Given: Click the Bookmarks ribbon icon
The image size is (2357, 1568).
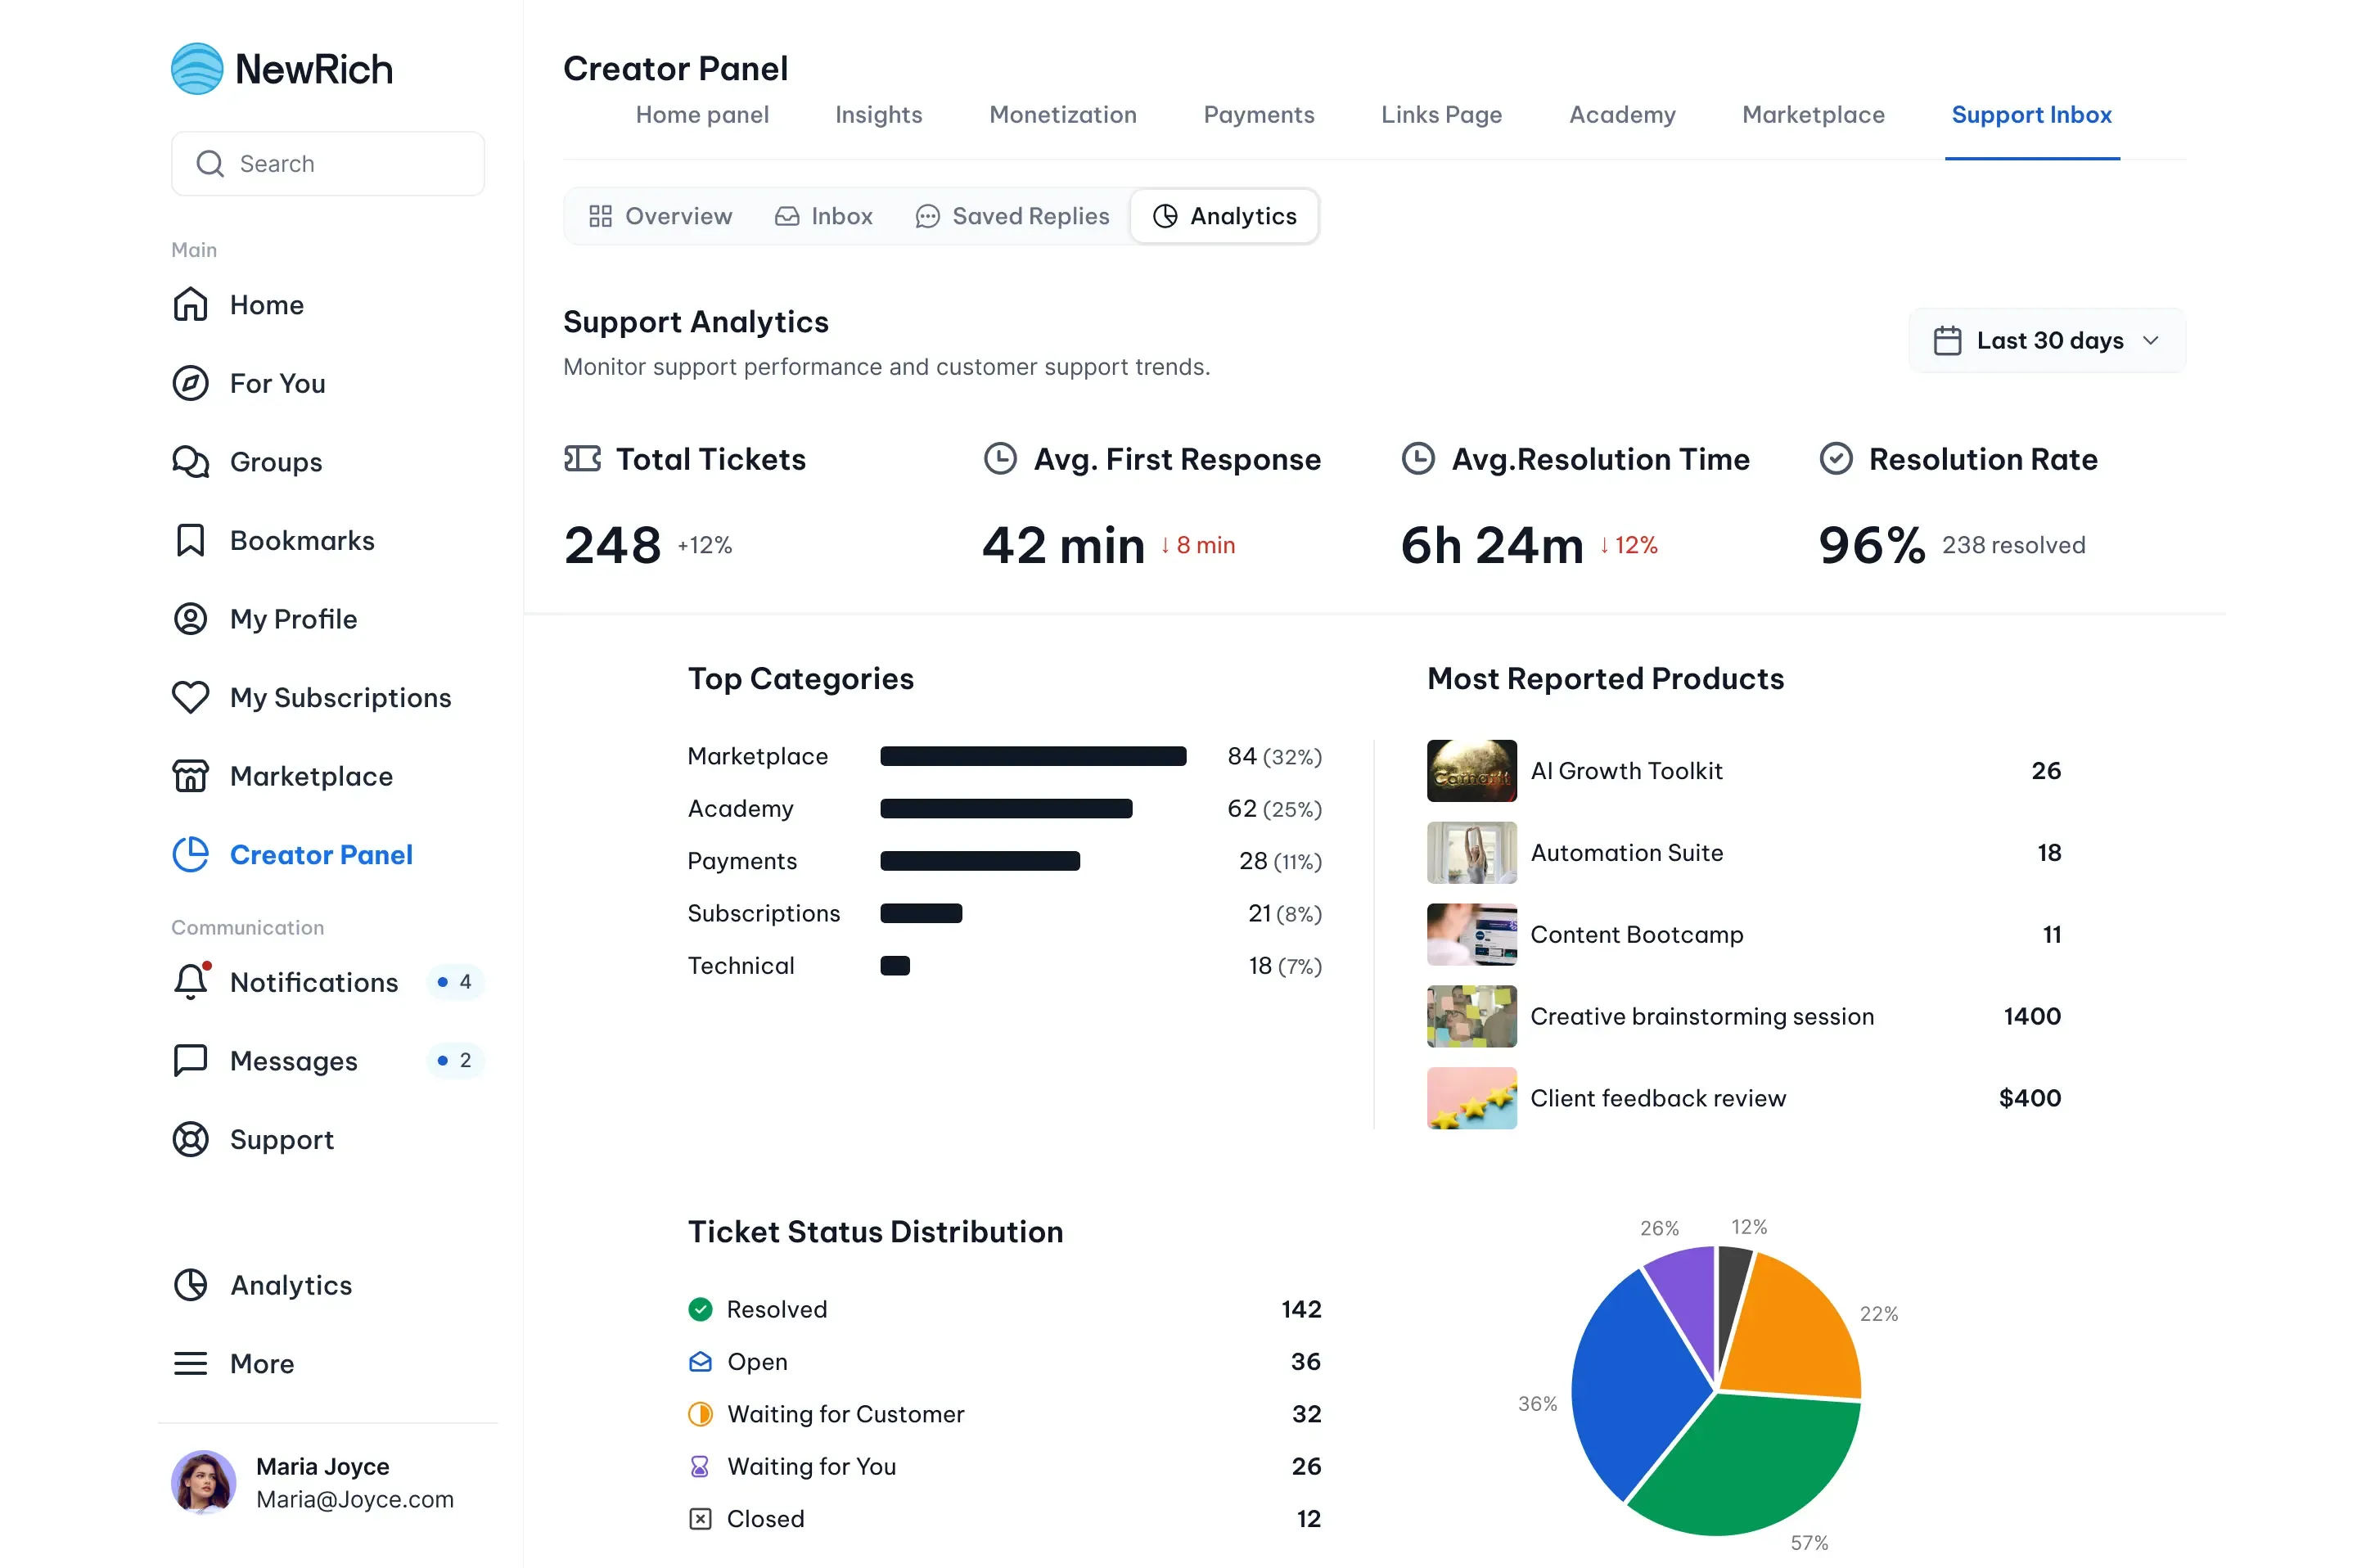Looking at the screenshot, I should pyautogui.click(x=190, y=541).
